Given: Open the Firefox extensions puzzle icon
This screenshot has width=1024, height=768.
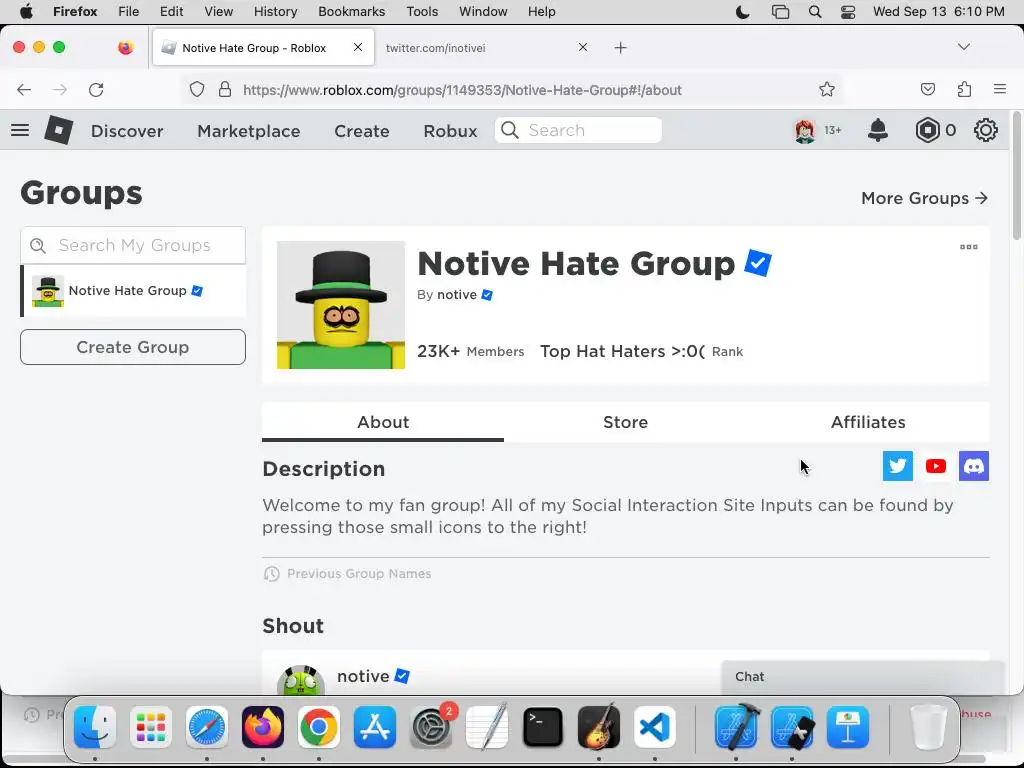Looking at the screenshot, I should (965, 89).
